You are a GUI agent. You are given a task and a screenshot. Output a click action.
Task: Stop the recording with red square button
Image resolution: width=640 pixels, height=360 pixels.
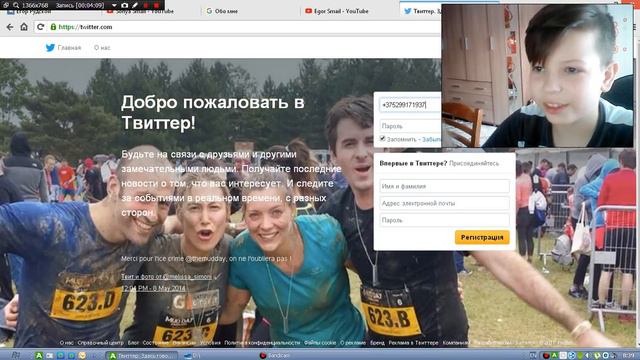point(156,5)
